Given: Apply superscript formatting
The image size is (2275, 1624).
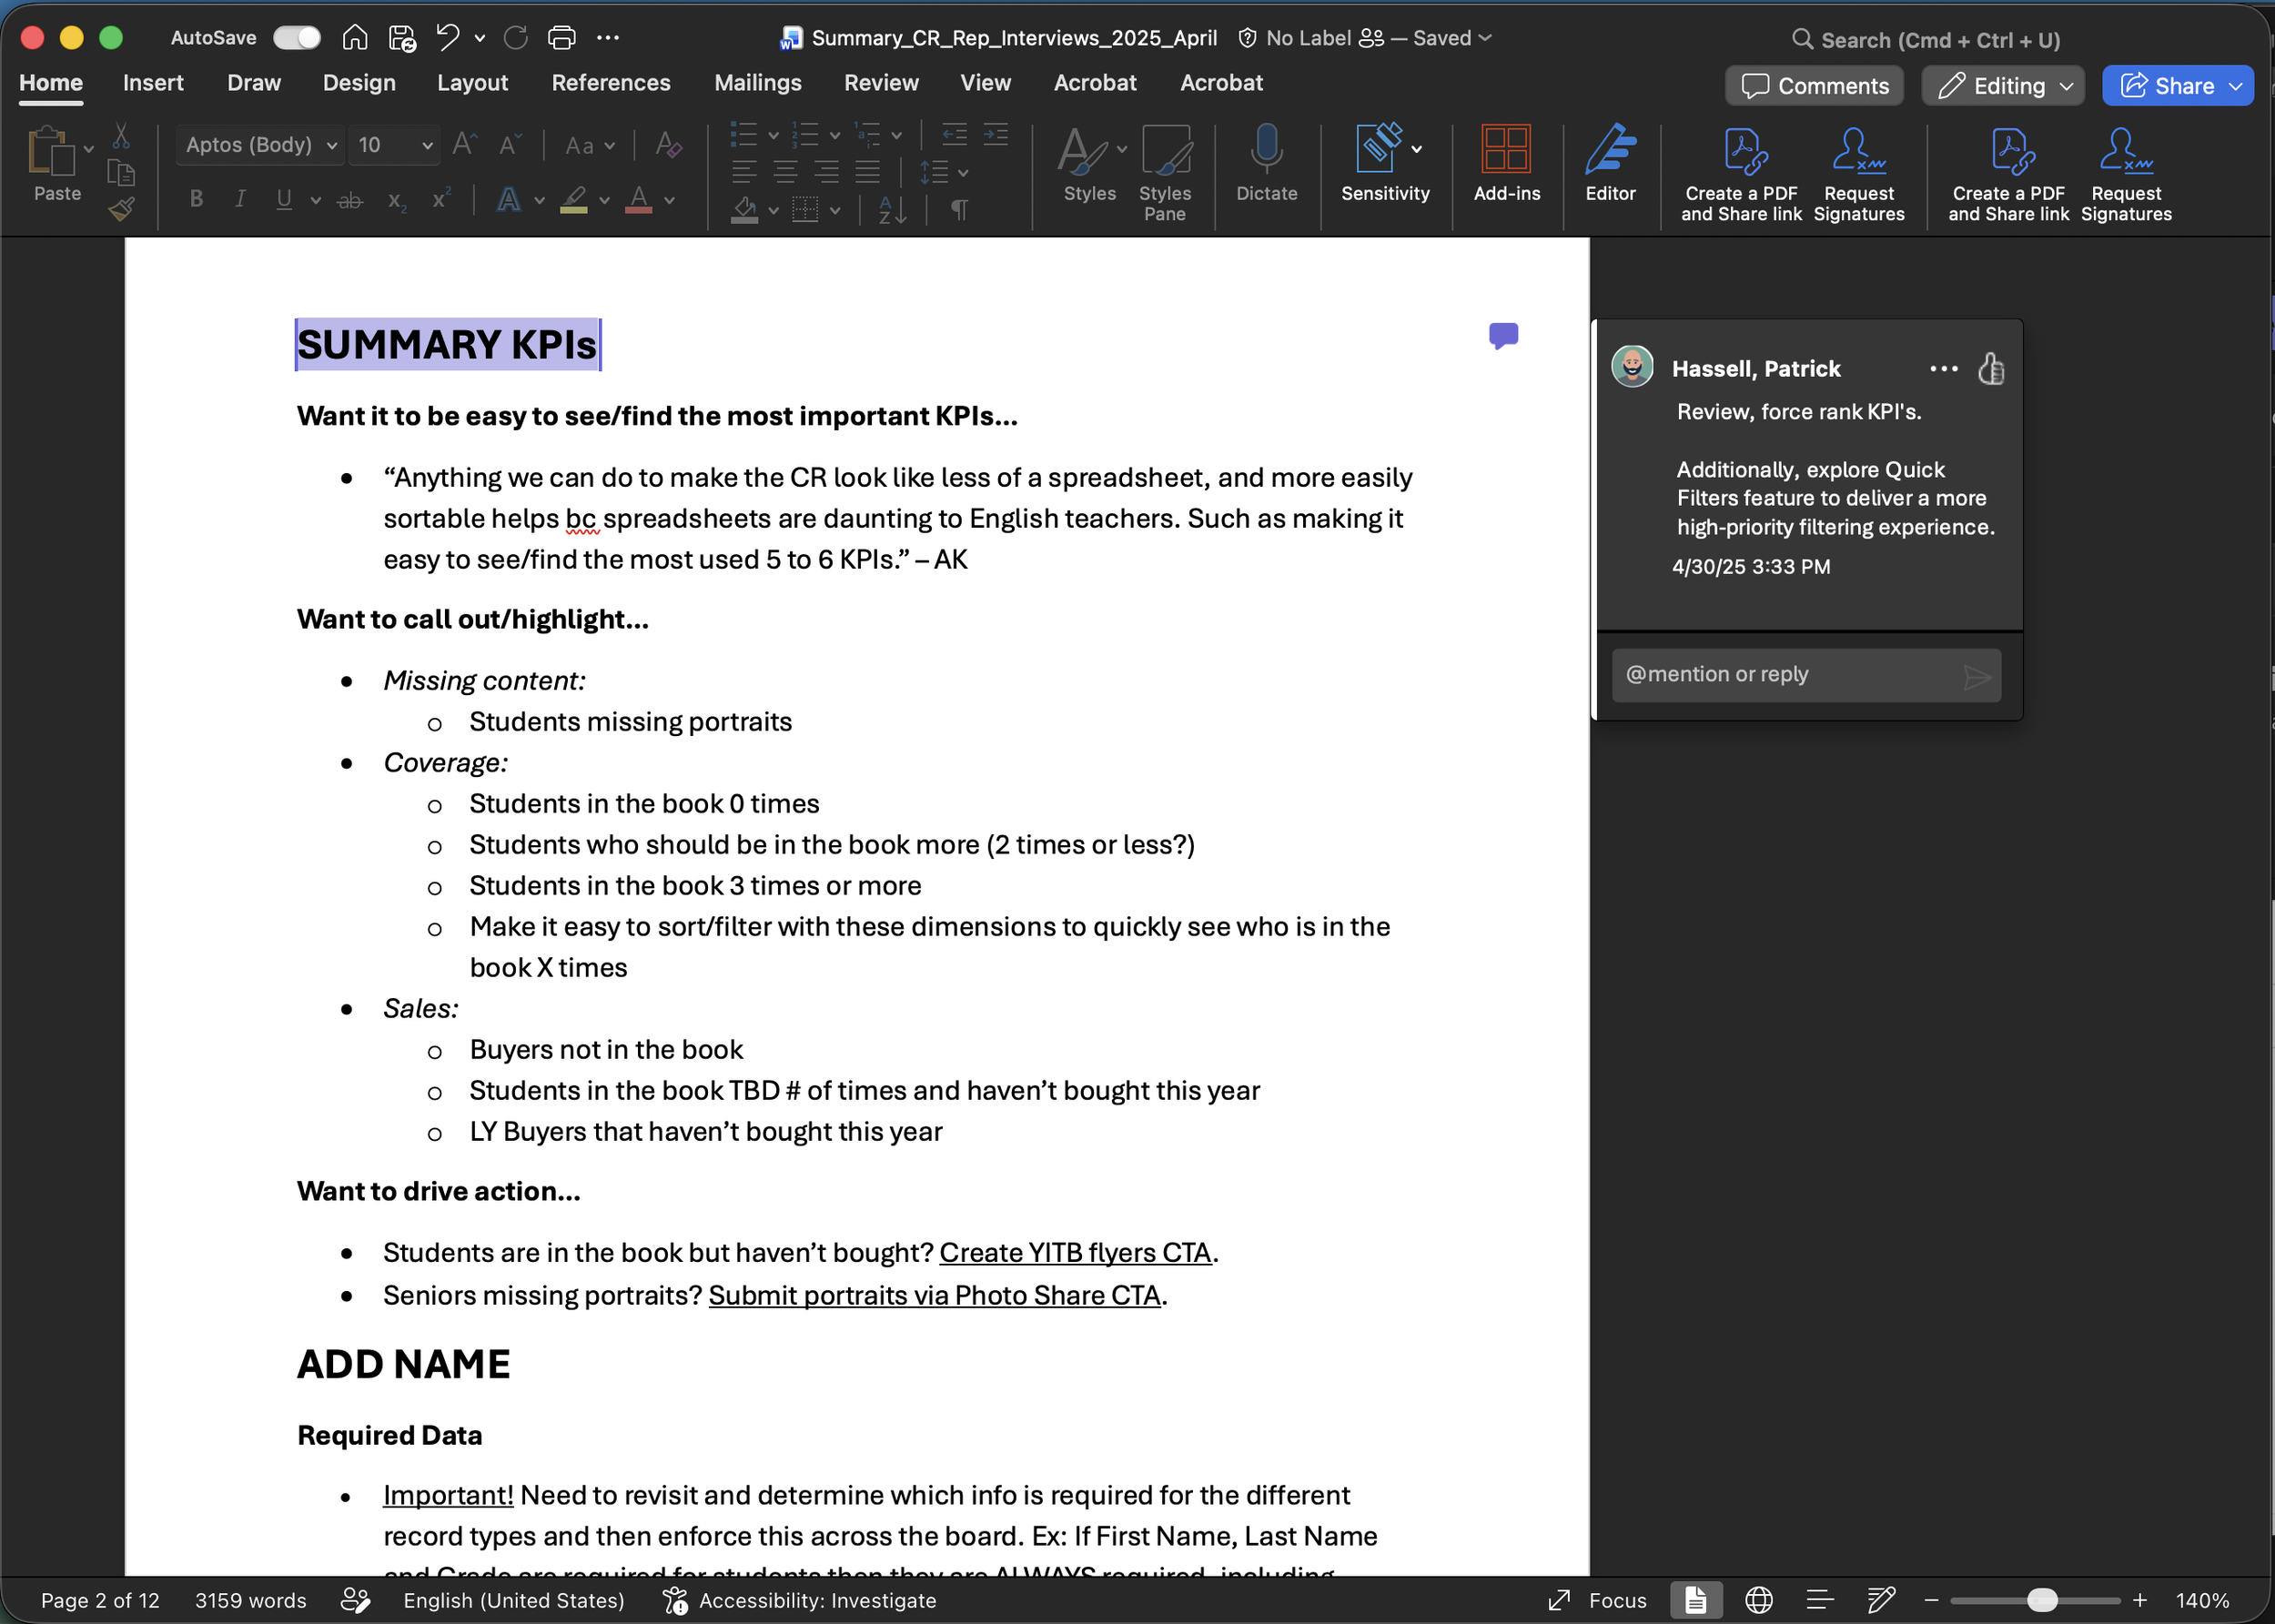Looking at the screenshot, I should (441, 199).
